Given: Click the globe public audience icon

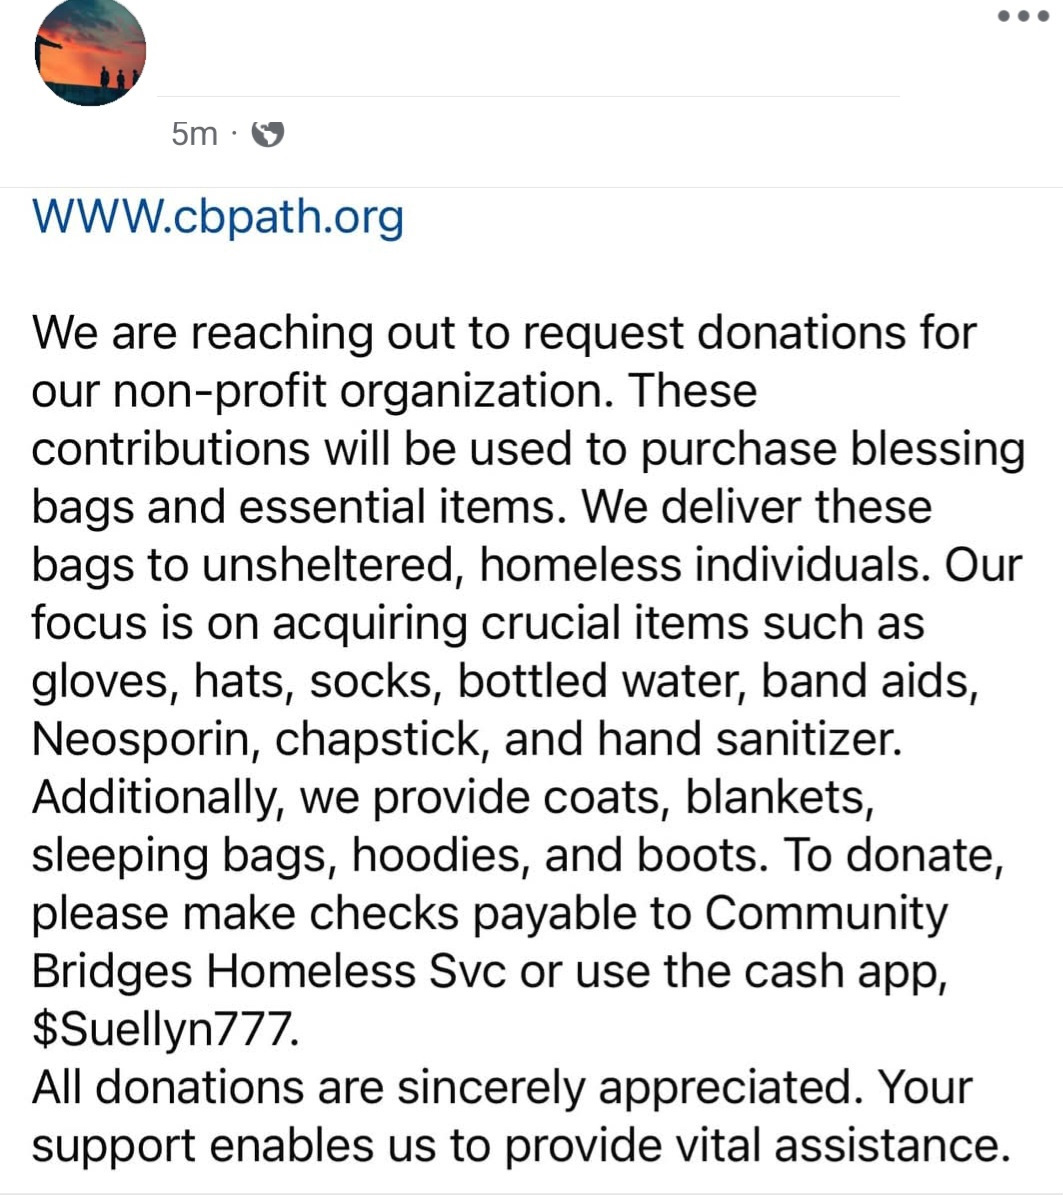Looking at the screenshot, I should (267, 133).
